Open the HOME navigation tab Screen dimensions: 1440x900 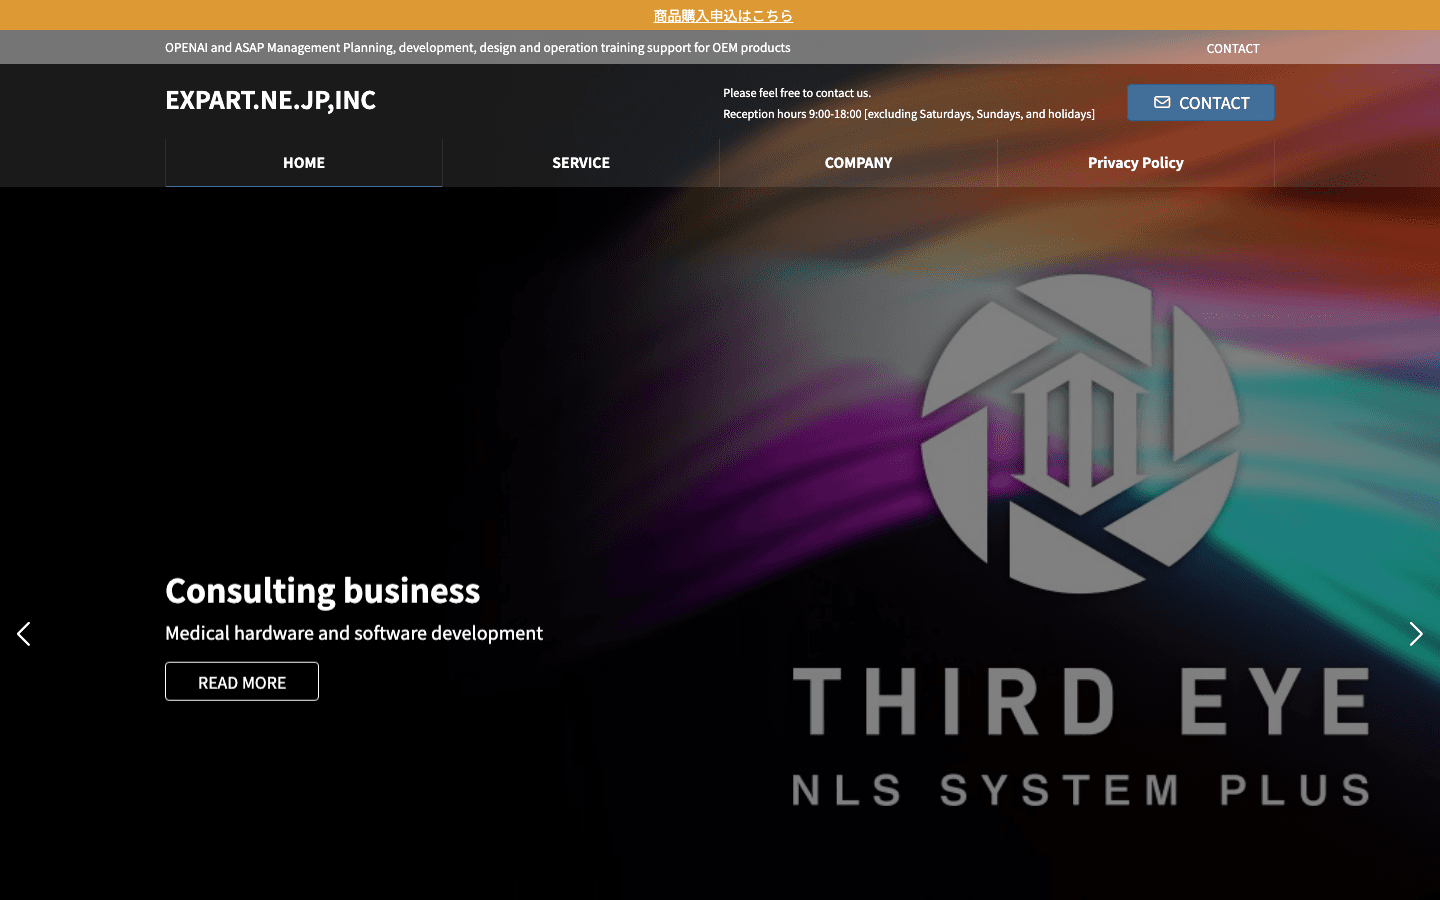click(304, 162)
